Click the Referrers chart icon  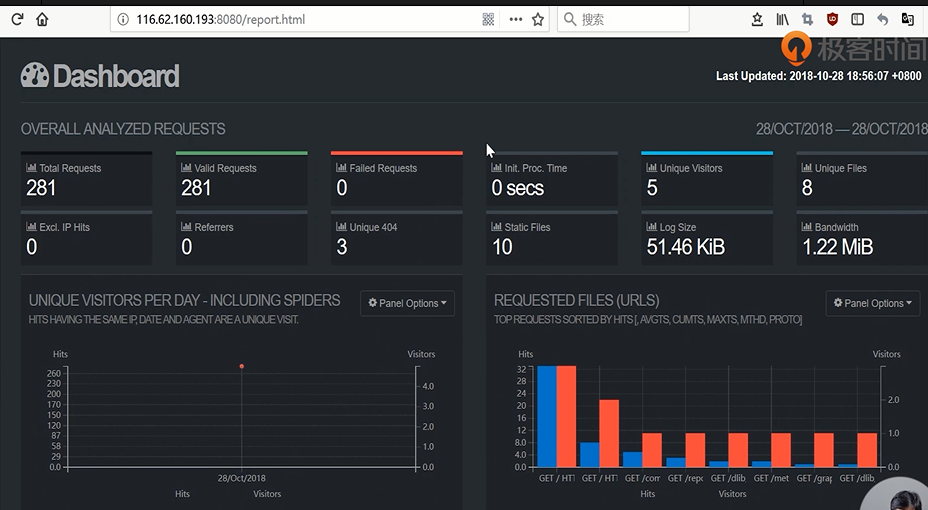pos(186,227)
